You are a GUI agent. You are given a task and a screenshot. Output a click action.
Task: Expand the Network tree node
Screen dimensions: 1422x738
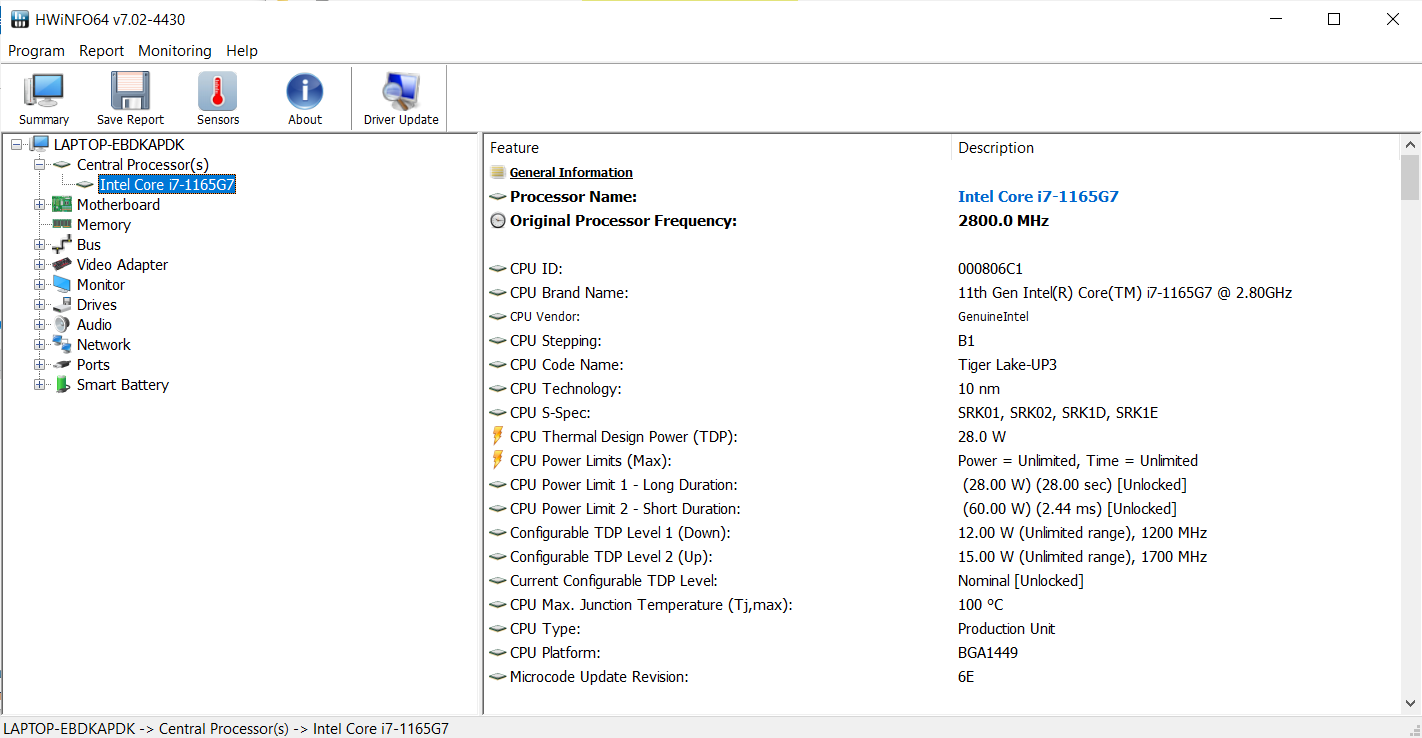[x=40, y=345]
